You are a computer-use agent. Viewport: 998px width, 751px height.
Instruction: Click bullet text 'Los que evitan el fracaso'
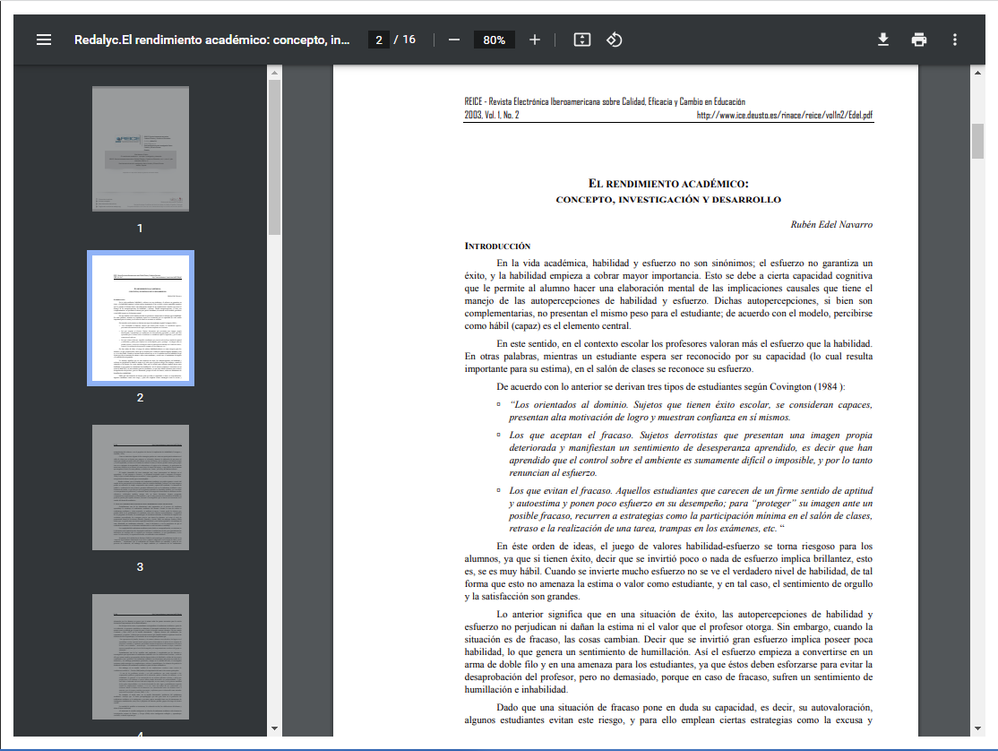[x=560, y=491]
